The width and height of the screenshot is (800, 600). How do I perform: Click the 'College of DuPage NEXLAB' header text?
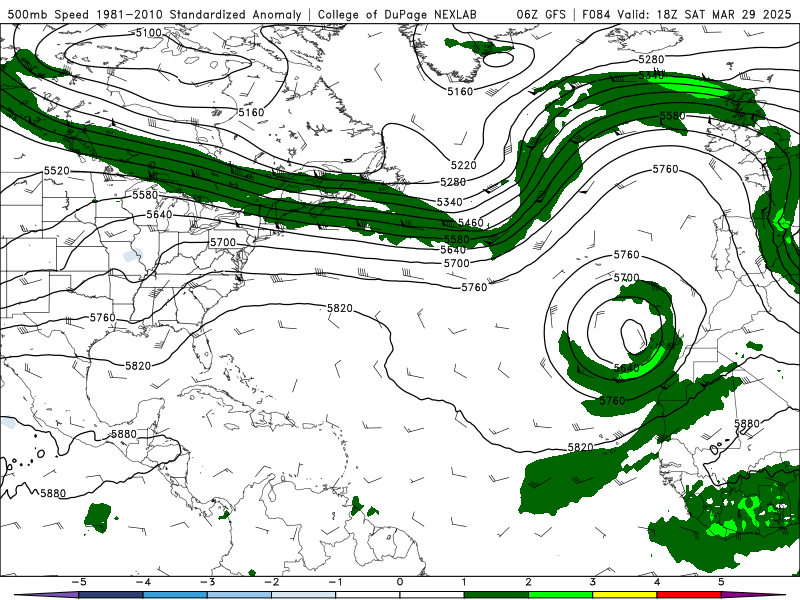[x=397, y=14]
